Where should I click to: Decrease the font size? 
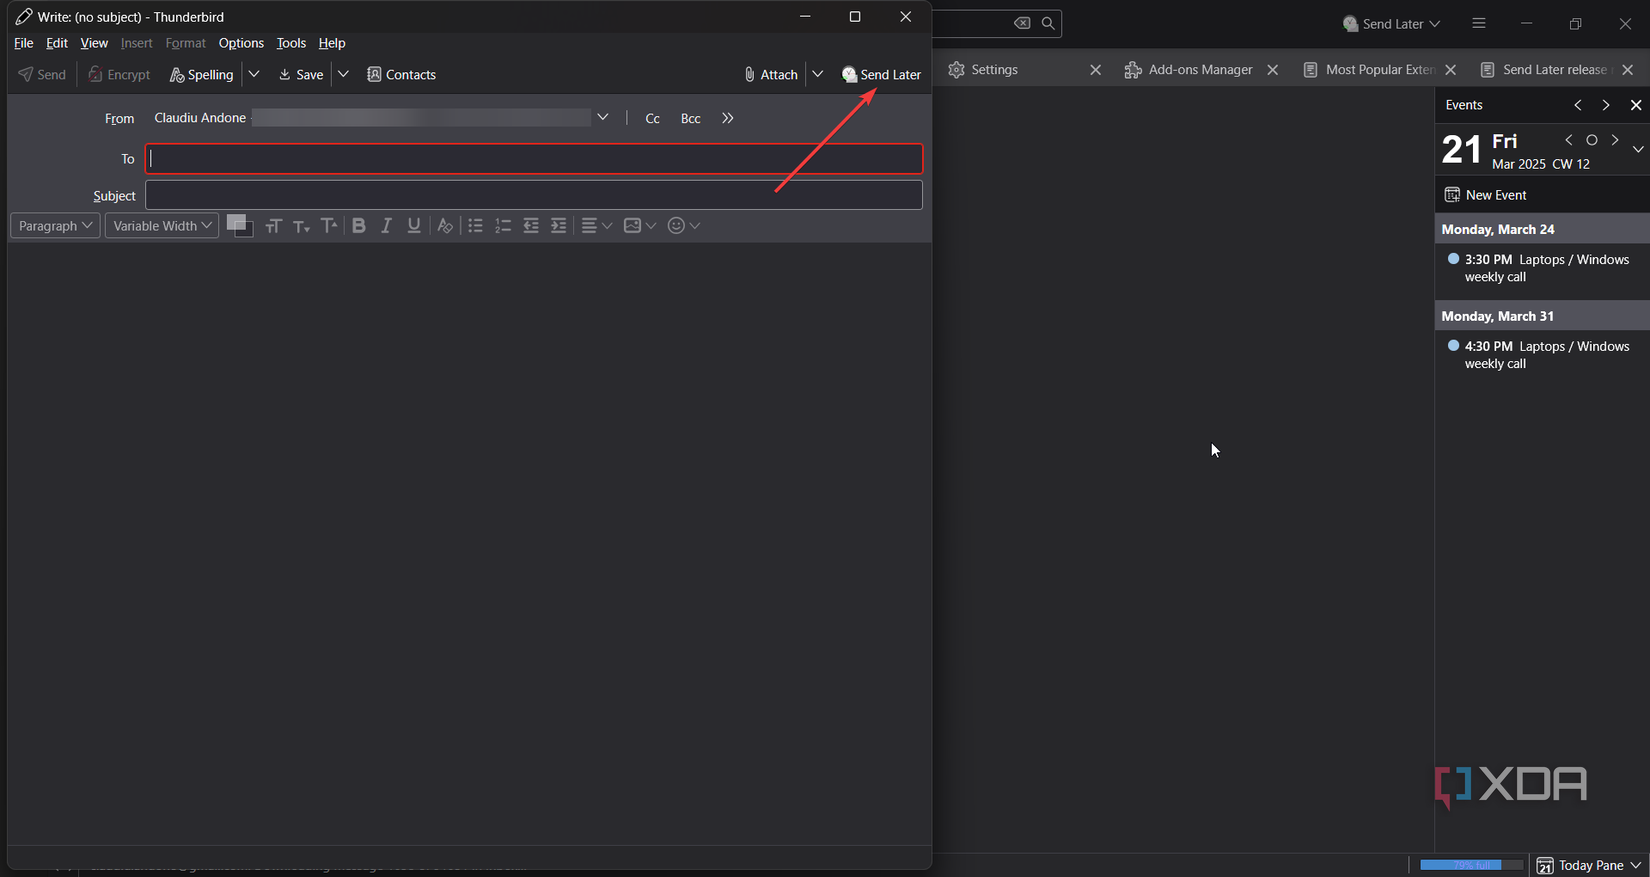click(301, 226)
